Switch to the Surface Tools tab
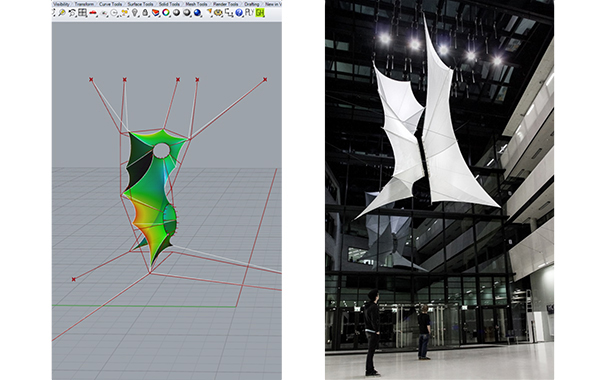Screen dimensions: 607x380 point(140,4)
